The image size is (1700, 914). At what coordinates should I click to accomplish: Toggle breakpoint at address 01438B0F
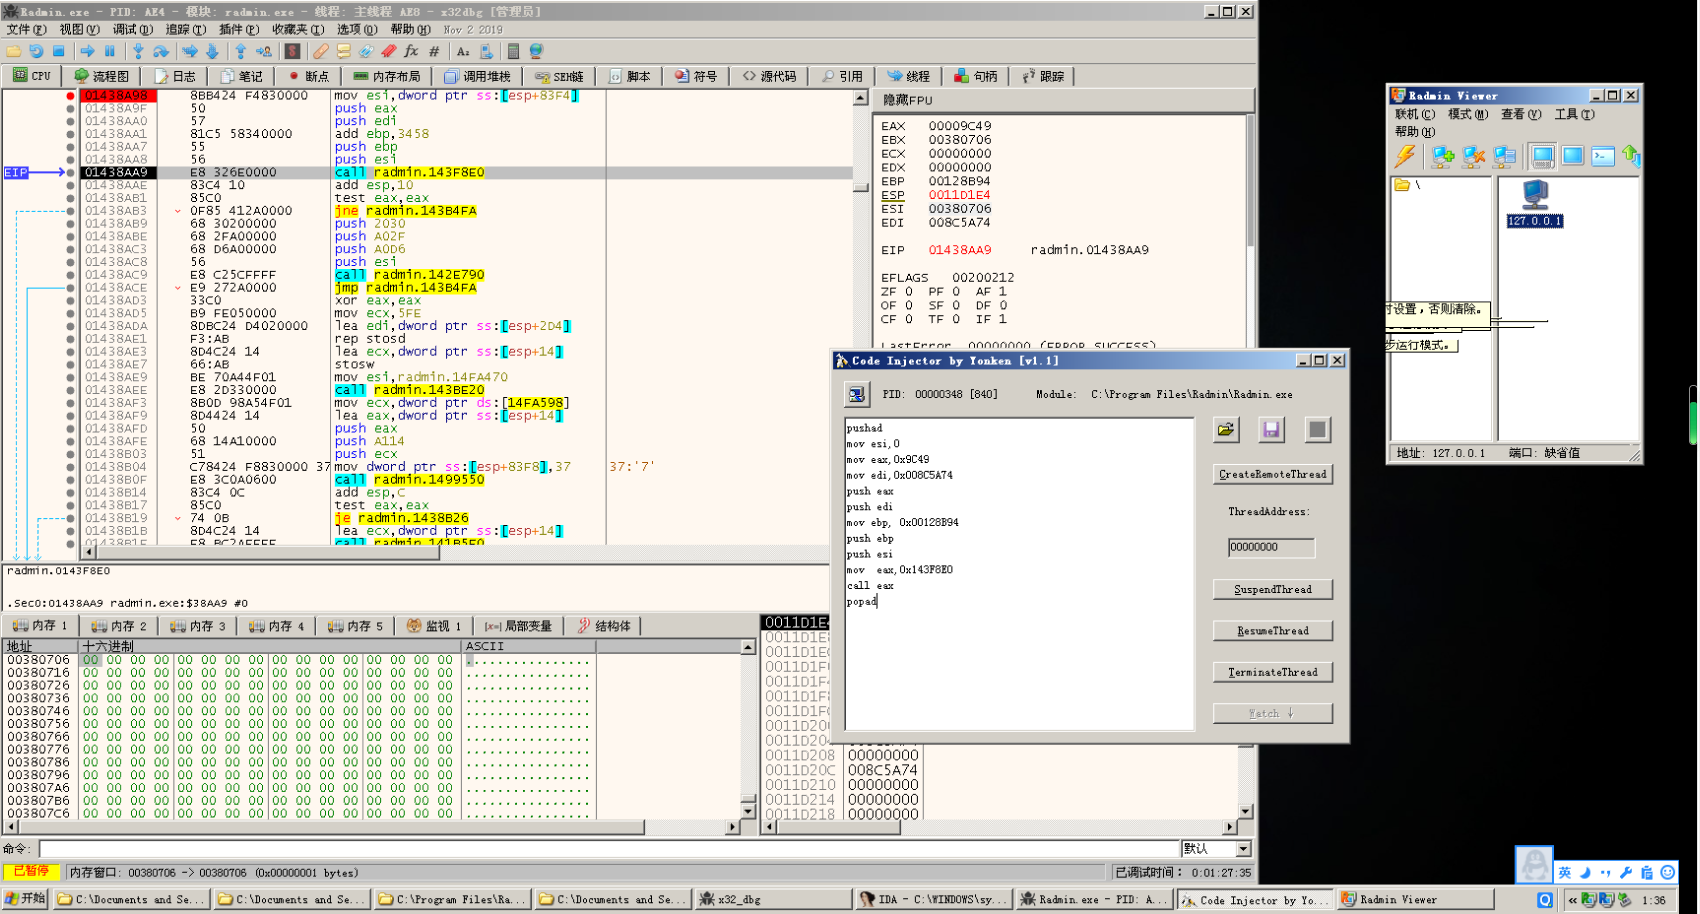(70, 480)
